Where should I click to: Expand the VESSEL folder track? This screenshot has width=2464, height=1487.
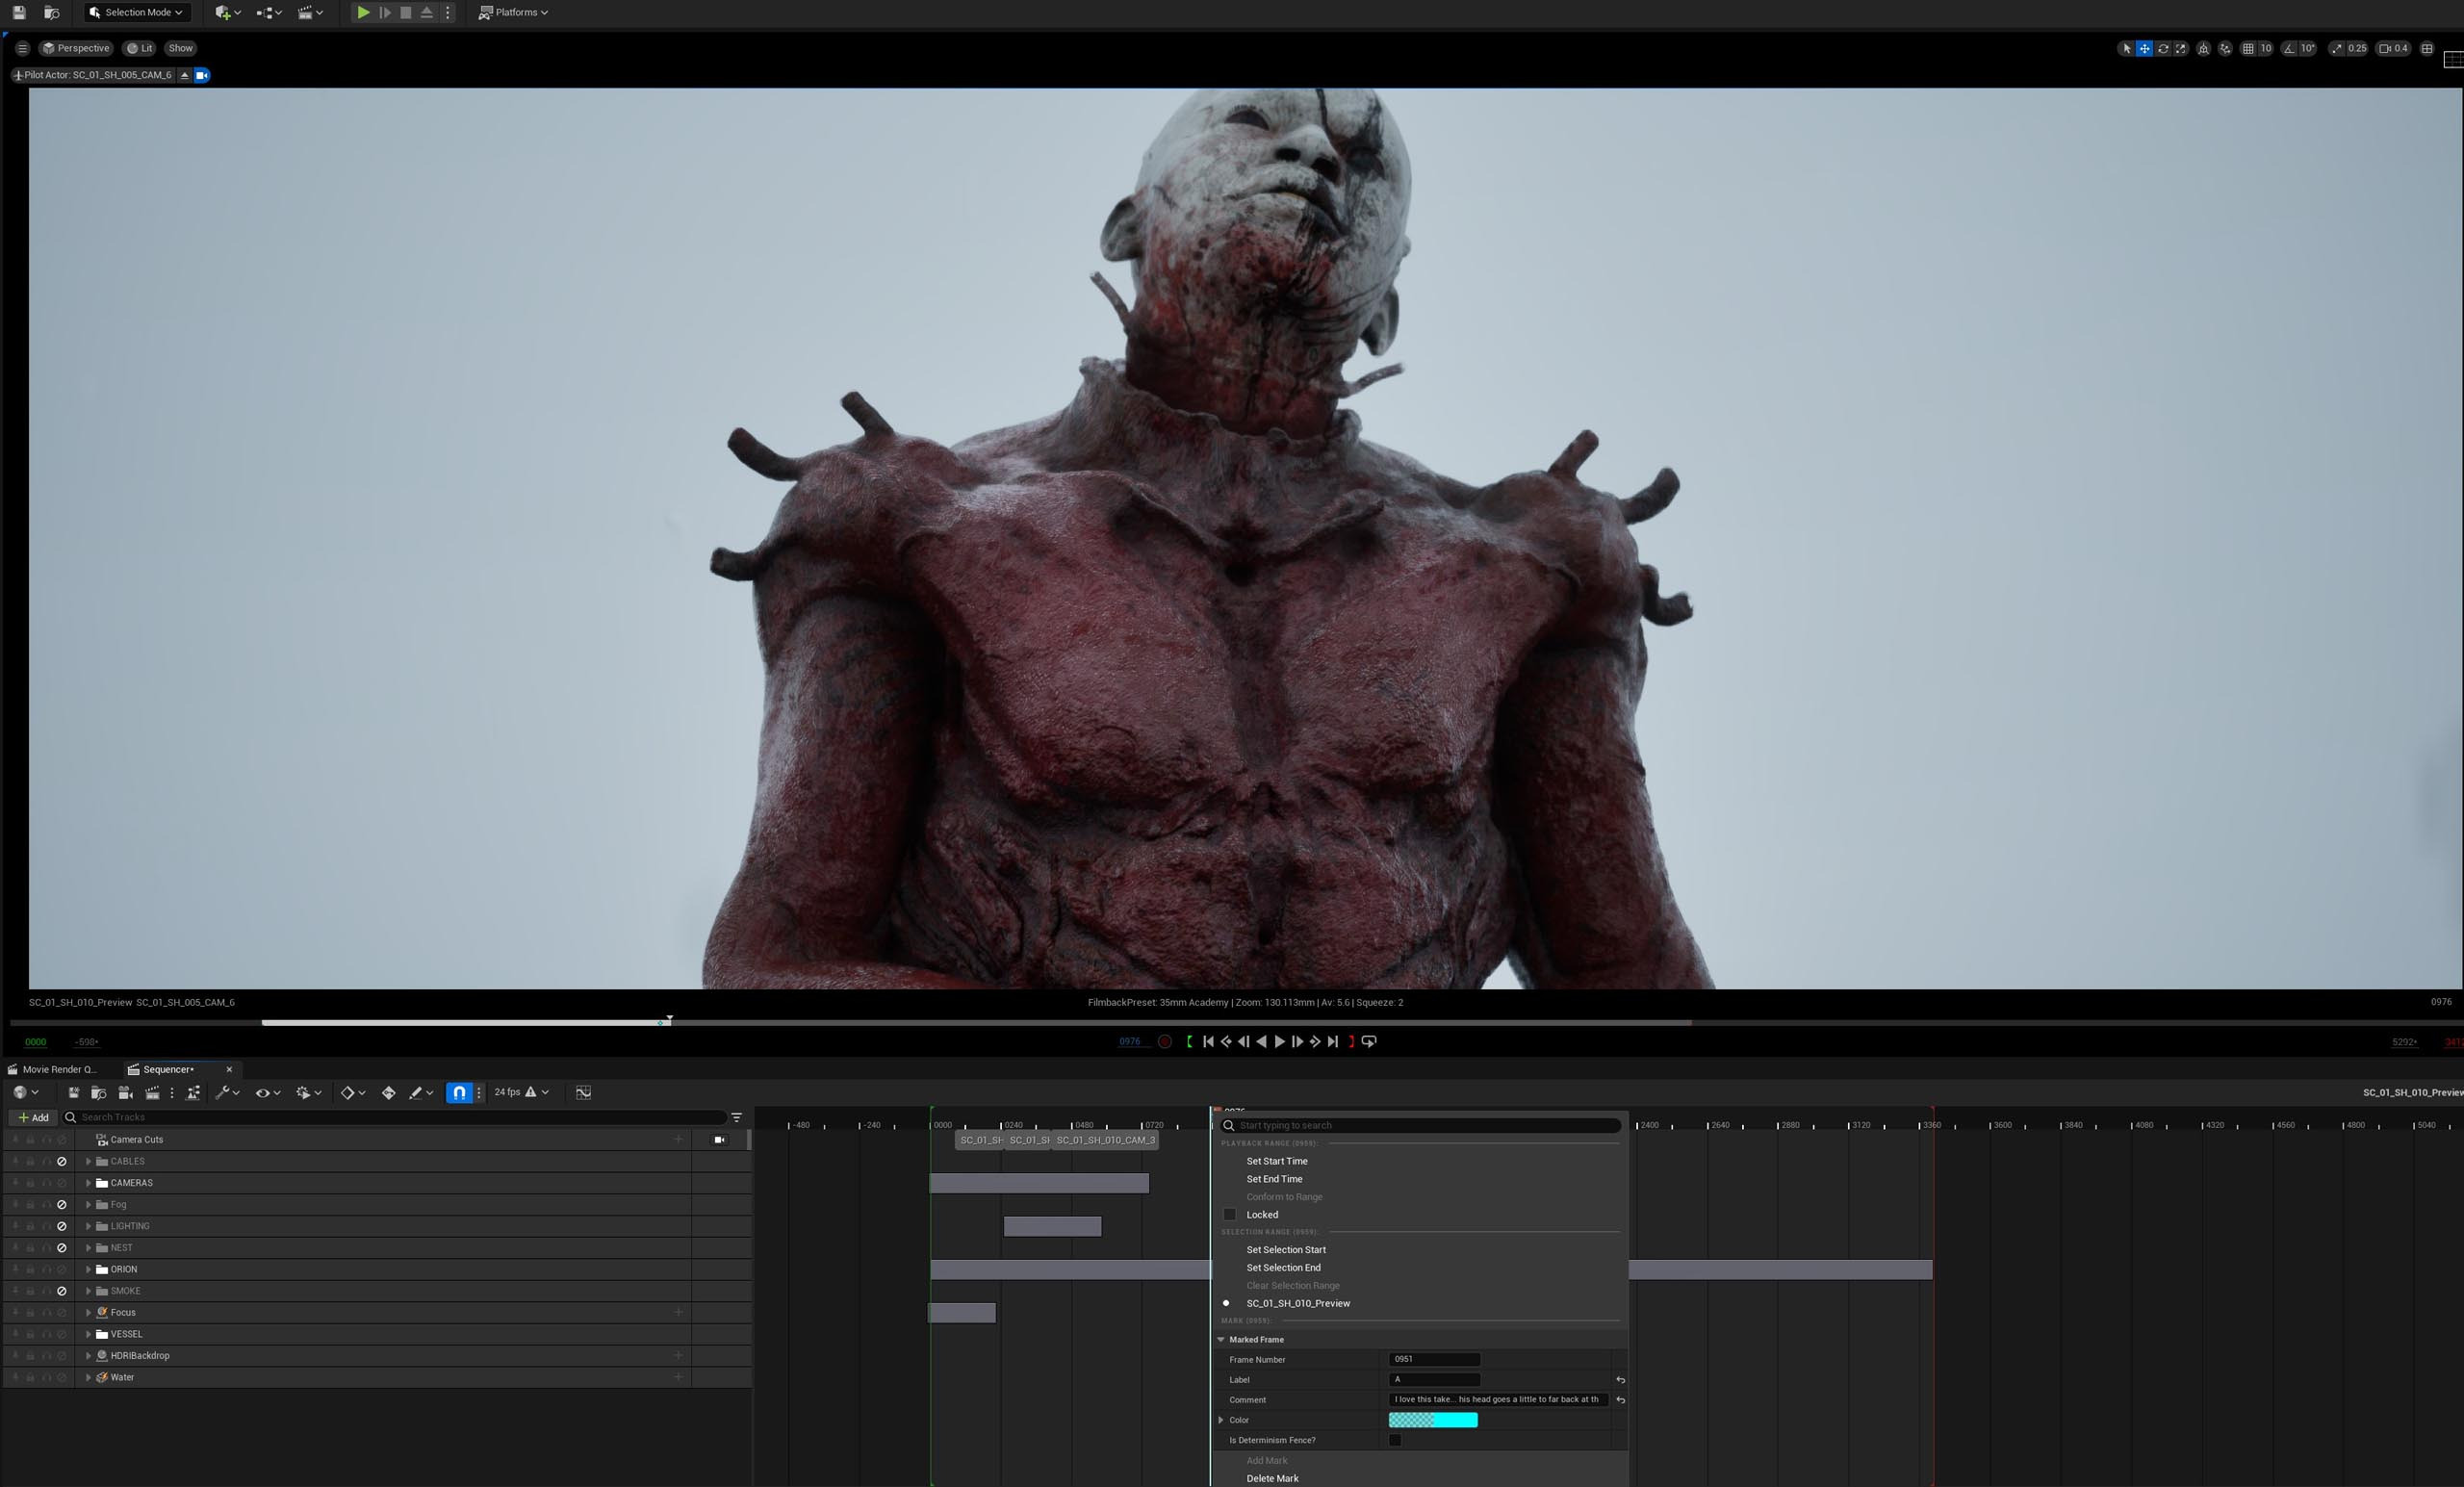click(88, 1334)
